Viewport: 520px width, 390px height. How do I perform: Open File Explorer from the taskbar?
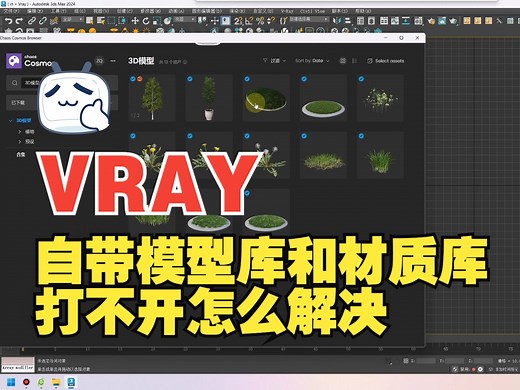[x=56, y=382]
